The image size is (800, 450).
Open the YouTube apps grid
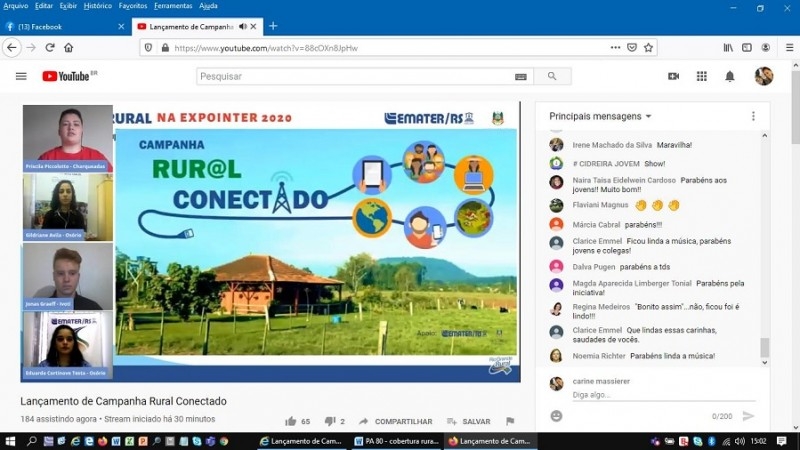[701, 76]
